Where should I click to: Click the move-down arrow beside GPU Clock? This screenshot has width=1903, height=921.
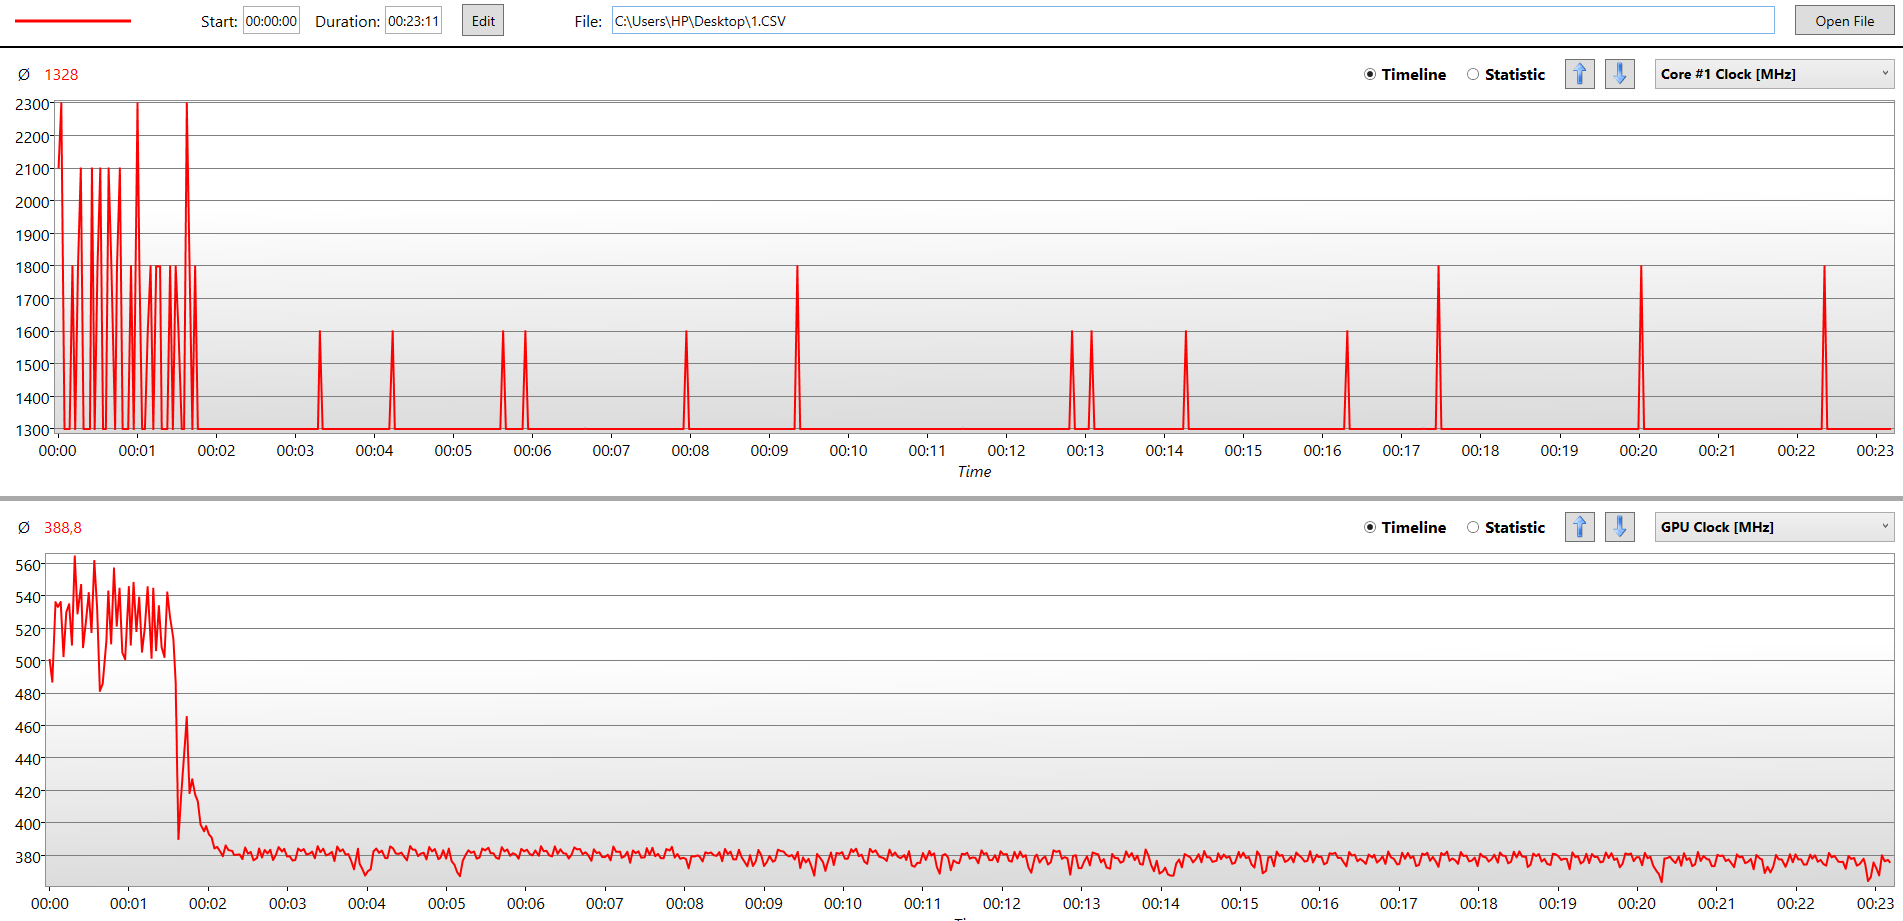pyautogui.click(x=1620, y=527)
